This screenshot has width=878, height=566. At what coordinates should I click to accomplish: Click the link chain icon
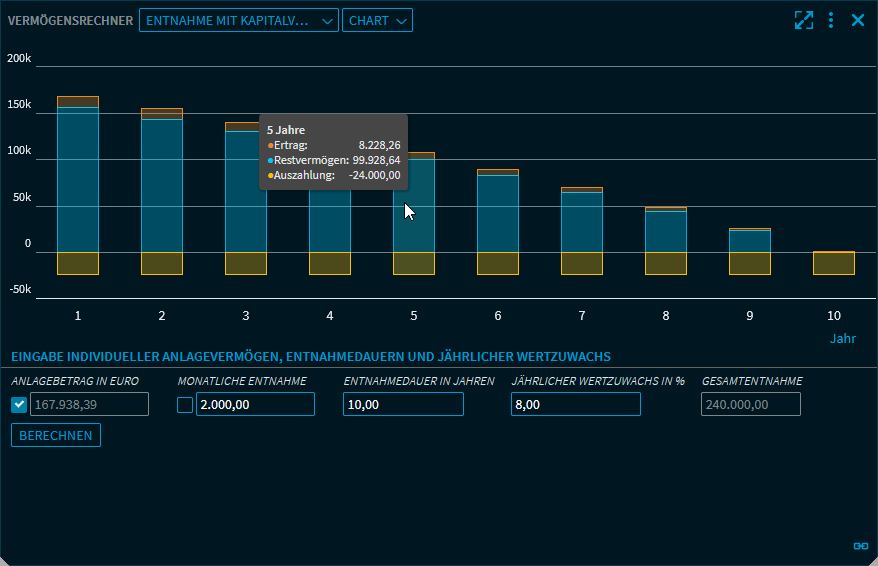[x=860, y=546]
